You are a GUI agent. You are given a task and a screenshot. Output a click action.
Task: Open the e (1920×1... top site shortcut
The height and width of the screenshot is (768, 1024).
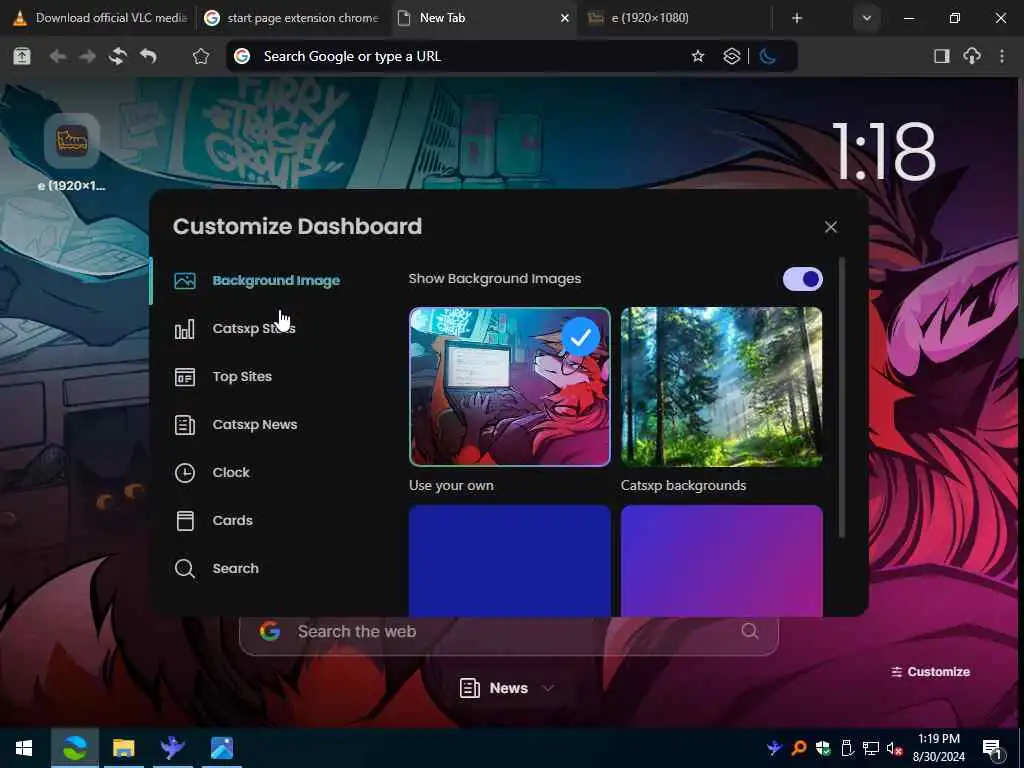tap(72, 153)
